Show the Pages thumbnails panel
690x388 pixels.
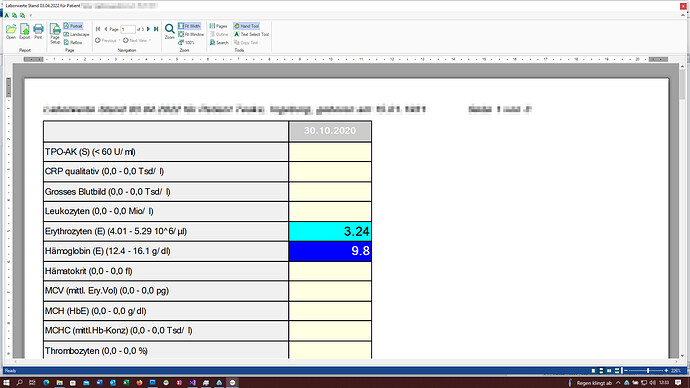click(218, 26)
